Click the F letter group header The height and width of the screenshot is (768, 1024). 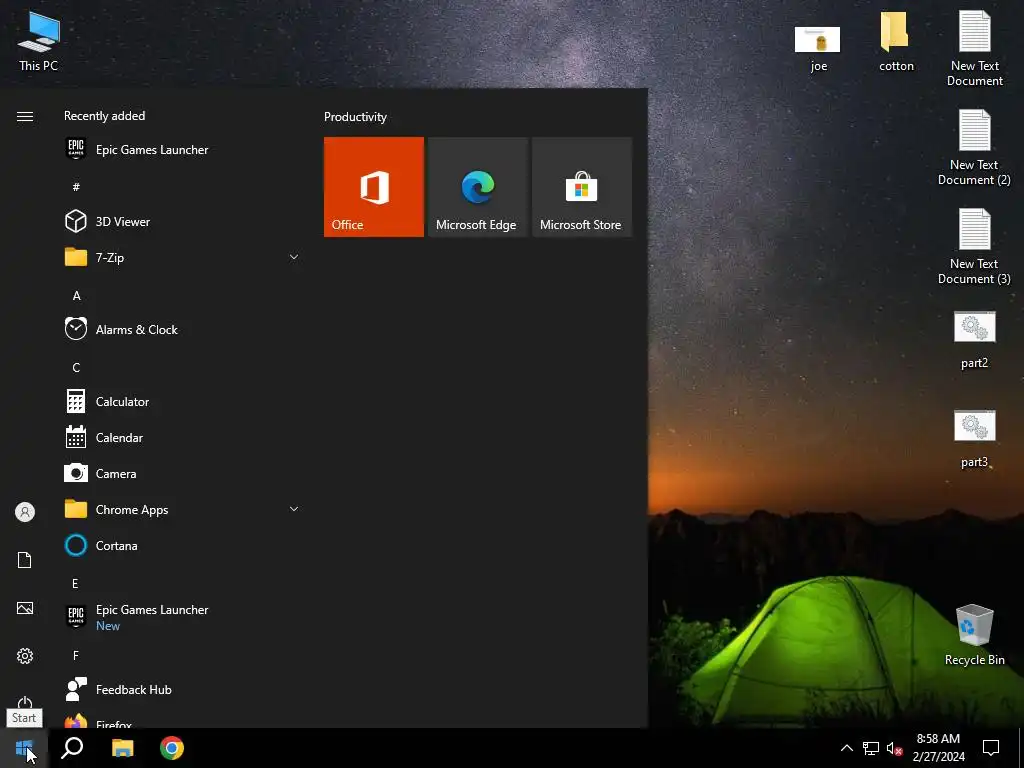[76, 655]
